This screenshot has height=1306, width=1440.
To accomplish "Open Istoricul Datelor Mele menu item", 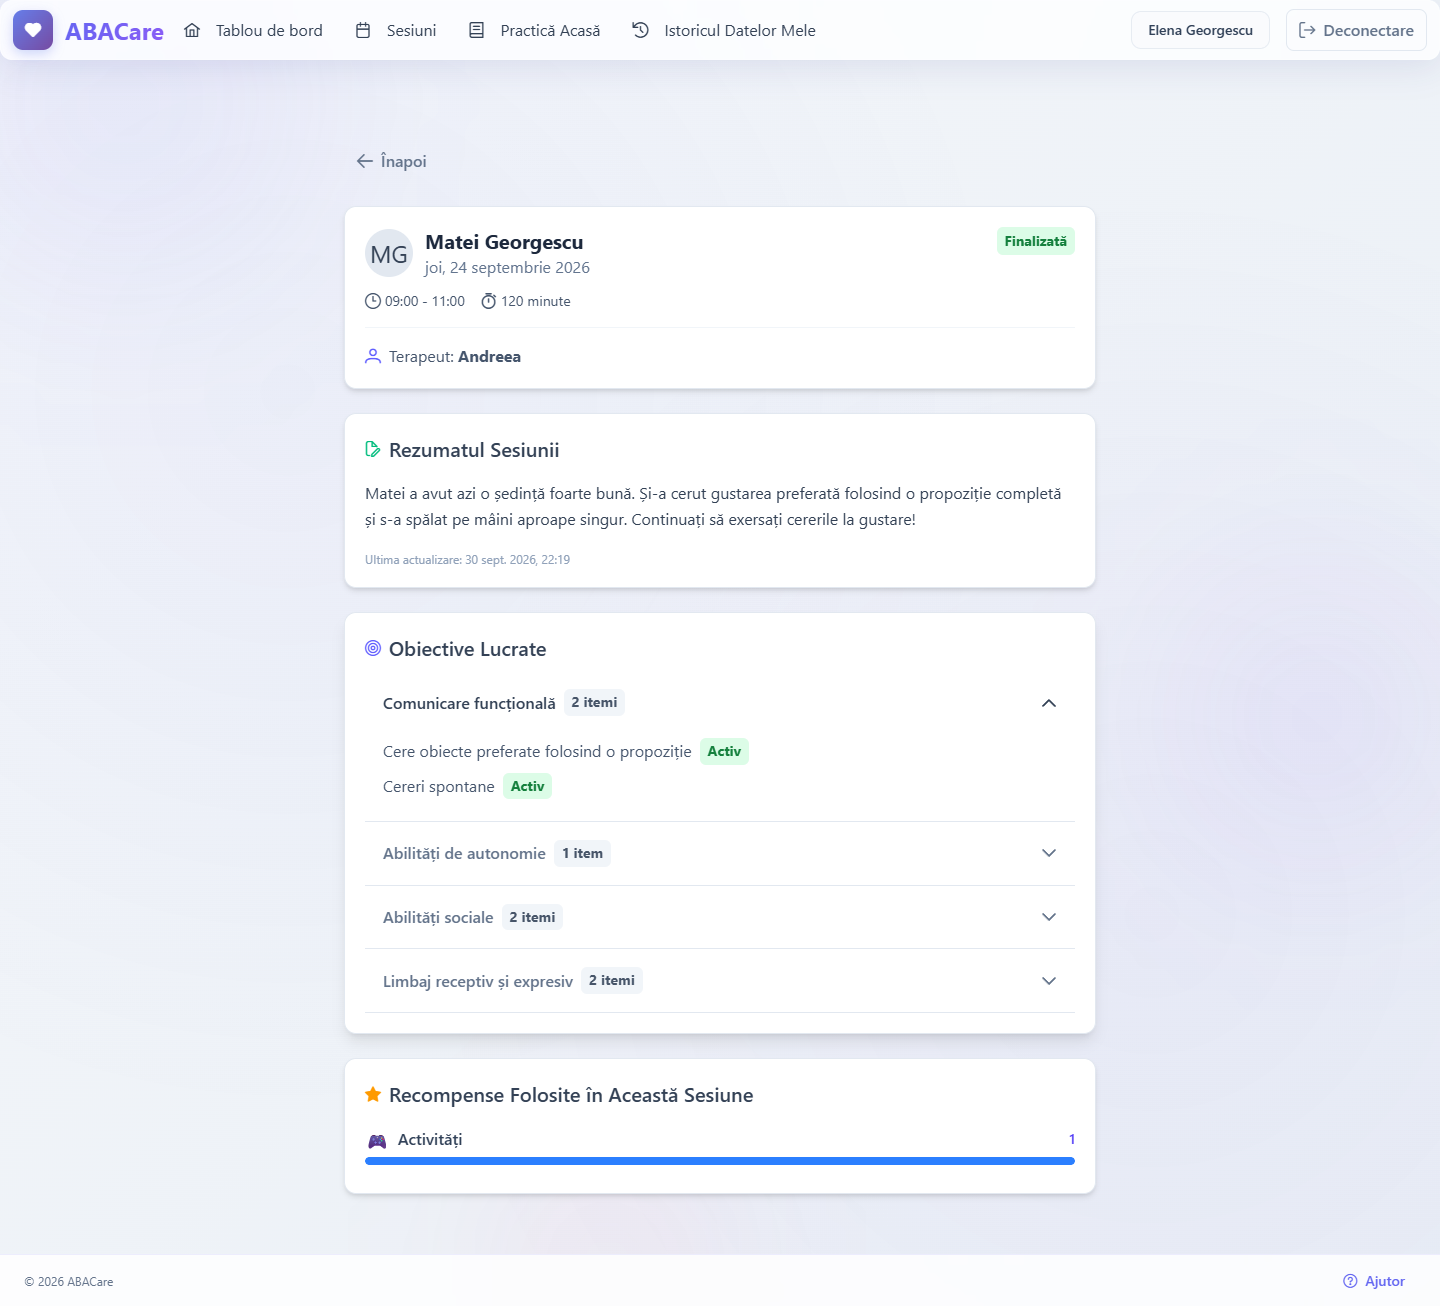I will tap(724, 30).
